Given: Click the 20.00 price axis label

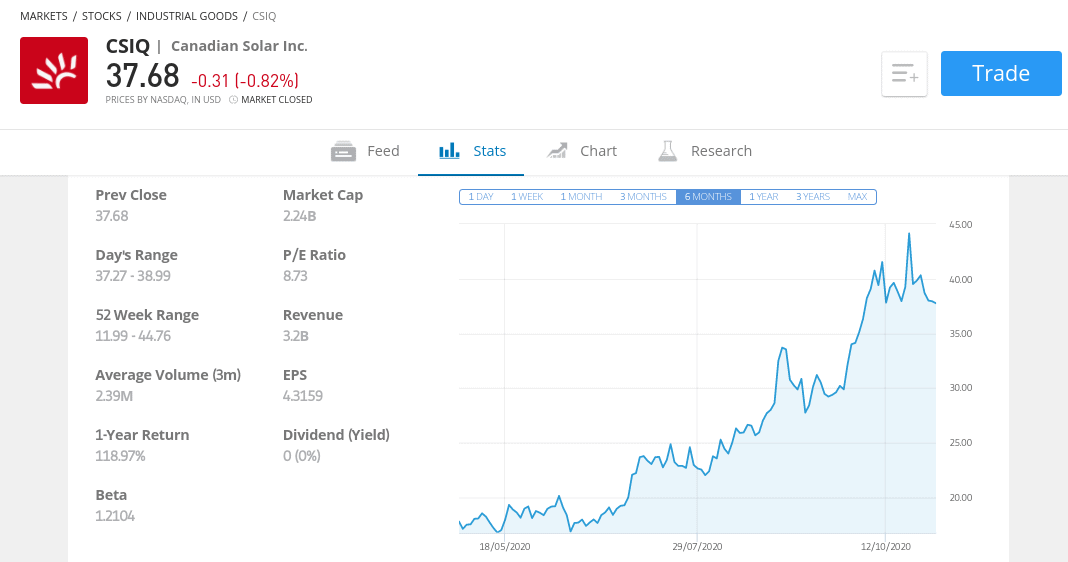Looking at the screenshot, I should pyautogui.click(x=960, y=497).
